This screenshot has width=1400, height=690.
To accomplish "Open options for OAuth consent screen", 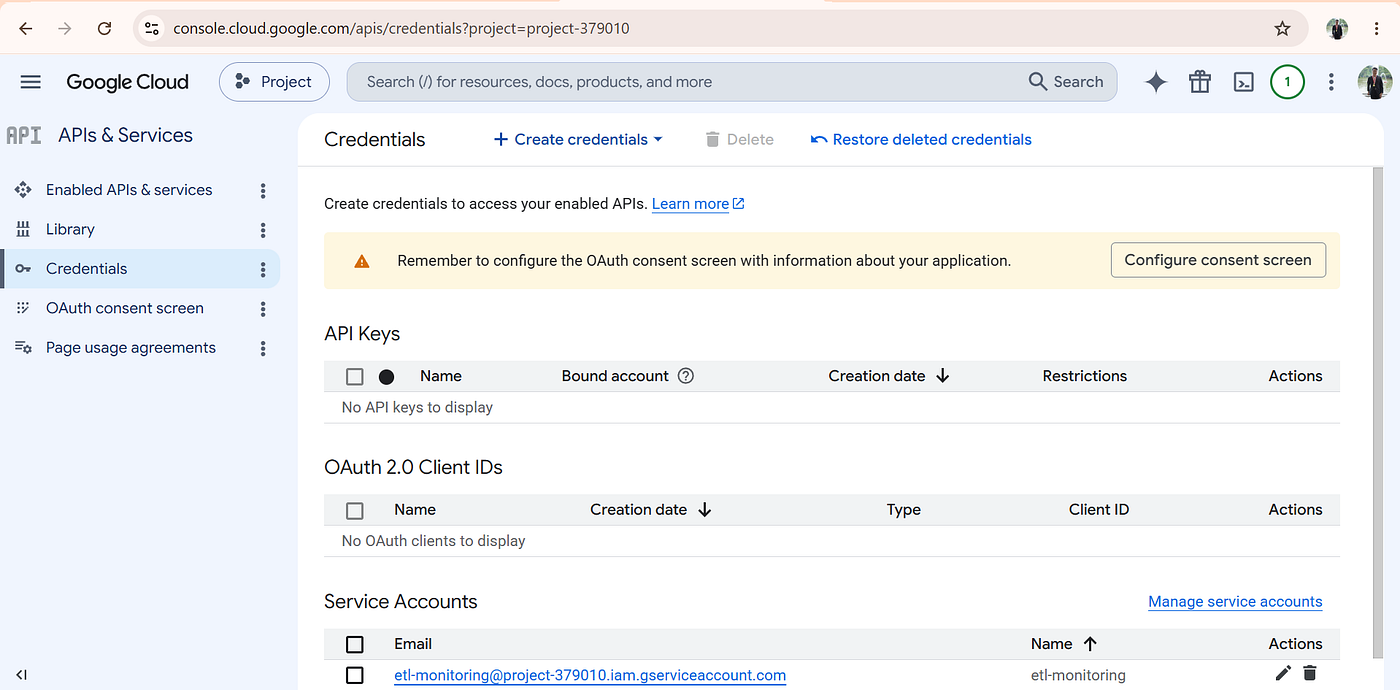I will coord(263,308).
